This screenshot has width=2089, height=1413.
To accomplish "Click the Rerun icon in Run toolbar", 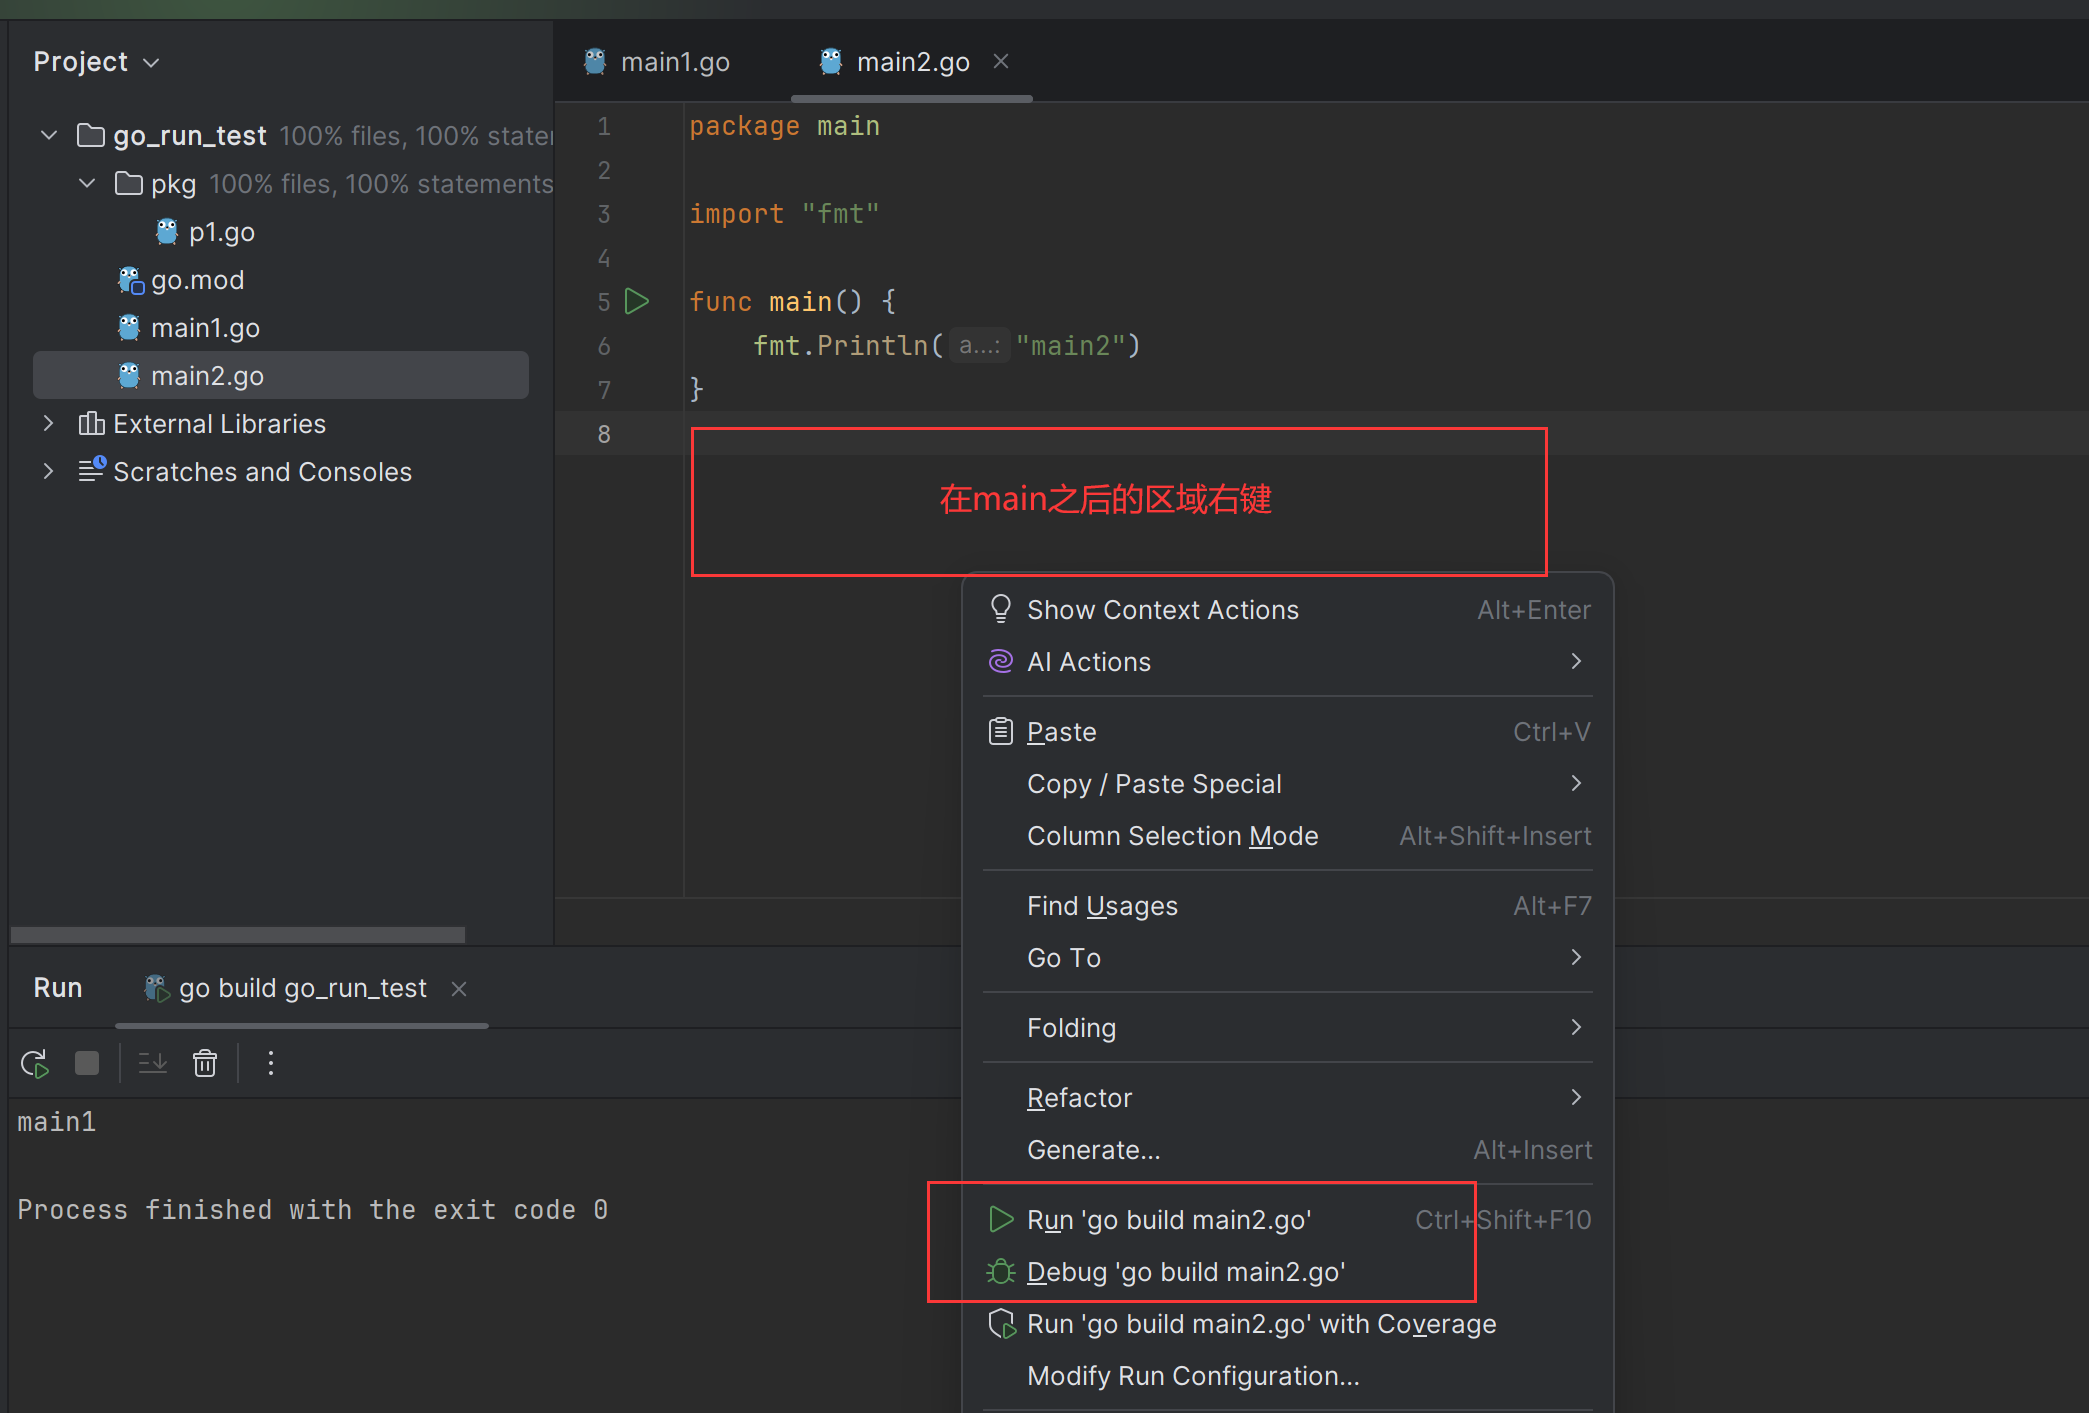I will coord(36,1063).
